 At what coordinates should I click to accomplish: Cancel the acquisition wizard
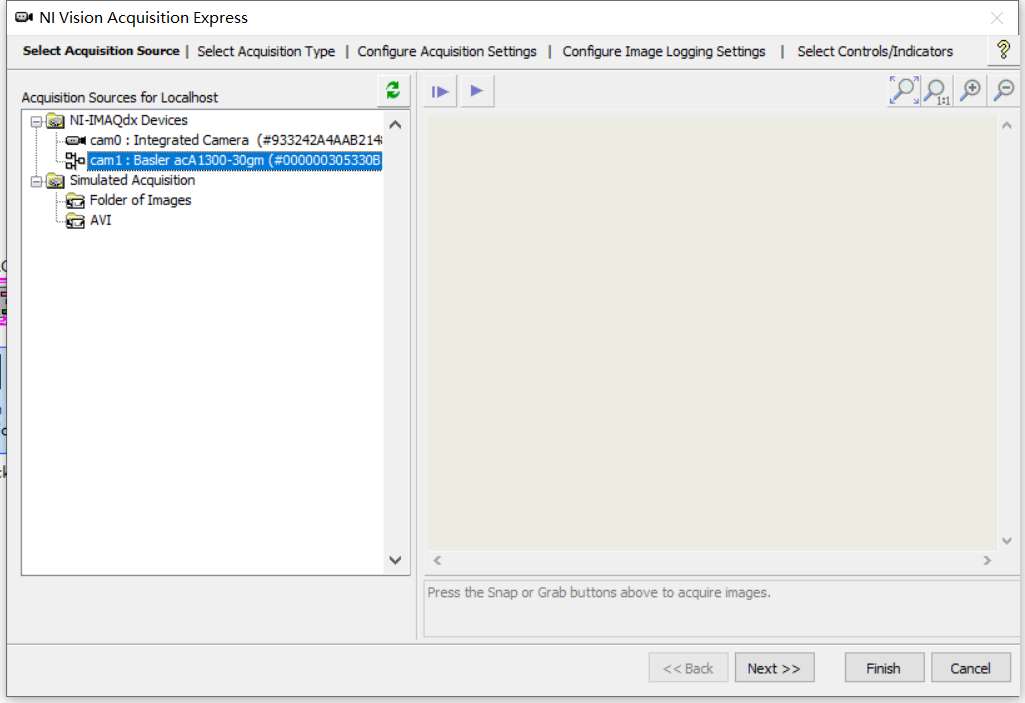pos(970,668)
